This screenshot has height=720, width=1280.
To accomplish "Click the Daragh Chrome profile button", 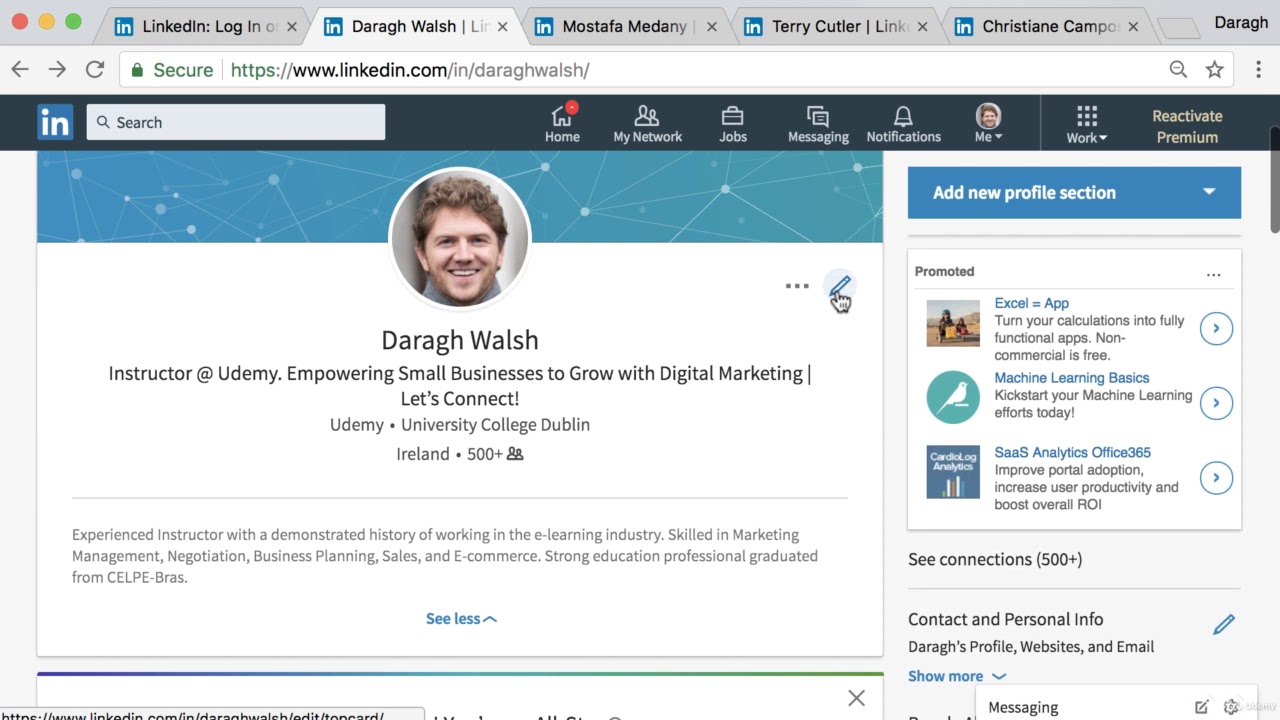I will [x=1240, y=22].
